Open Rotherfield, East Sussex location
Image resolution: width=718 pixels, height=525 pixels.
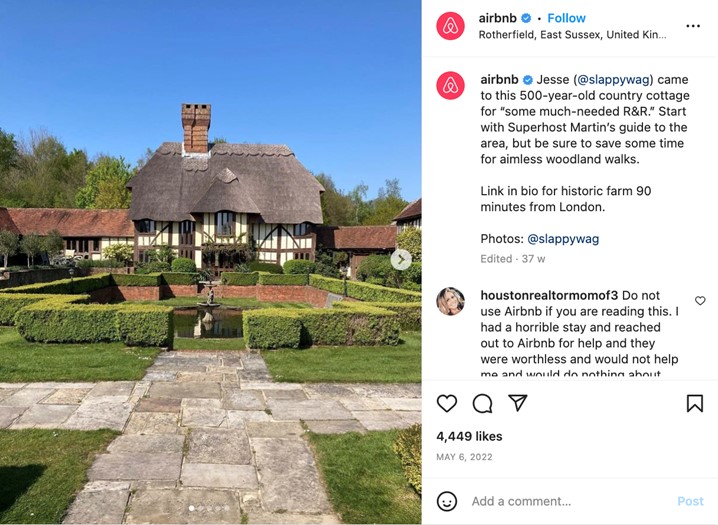coord(572,35)
